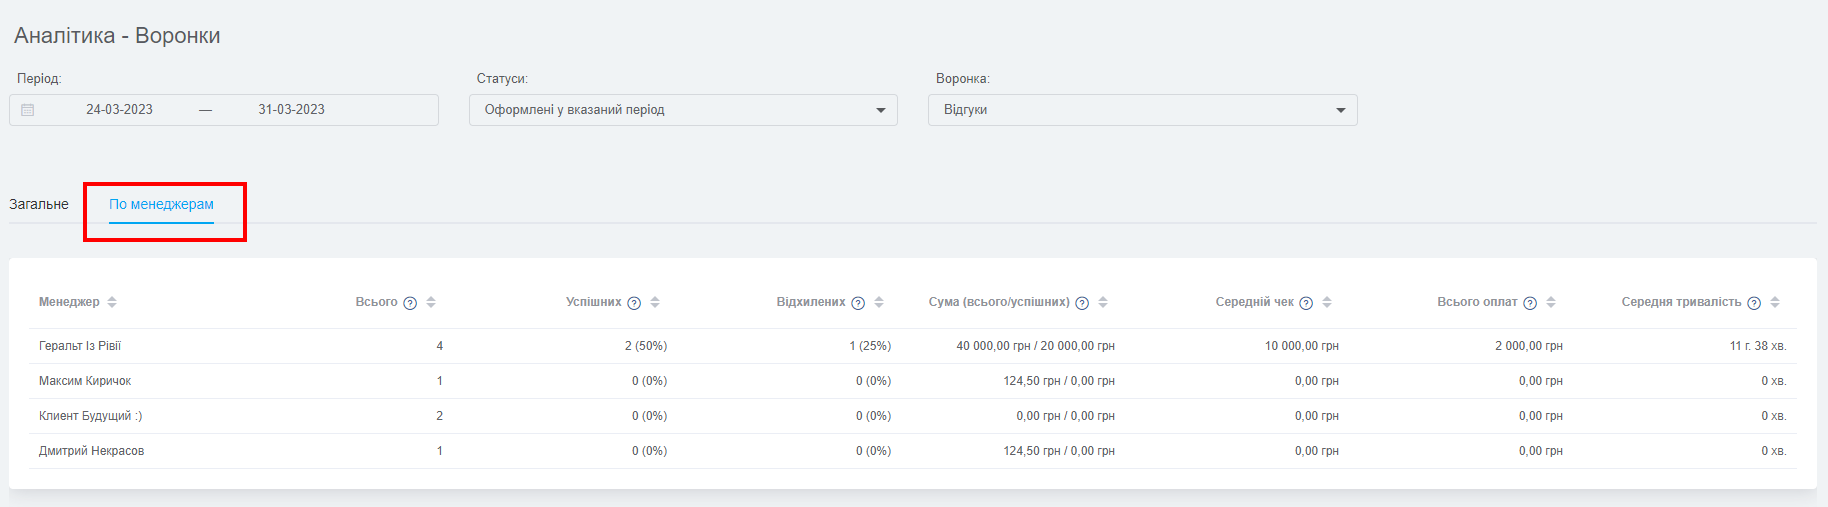The height and width of the screenshot is (507, 1828).
Task: Click manager name Дмитрий Некрасов
Action: coord(91,451)
